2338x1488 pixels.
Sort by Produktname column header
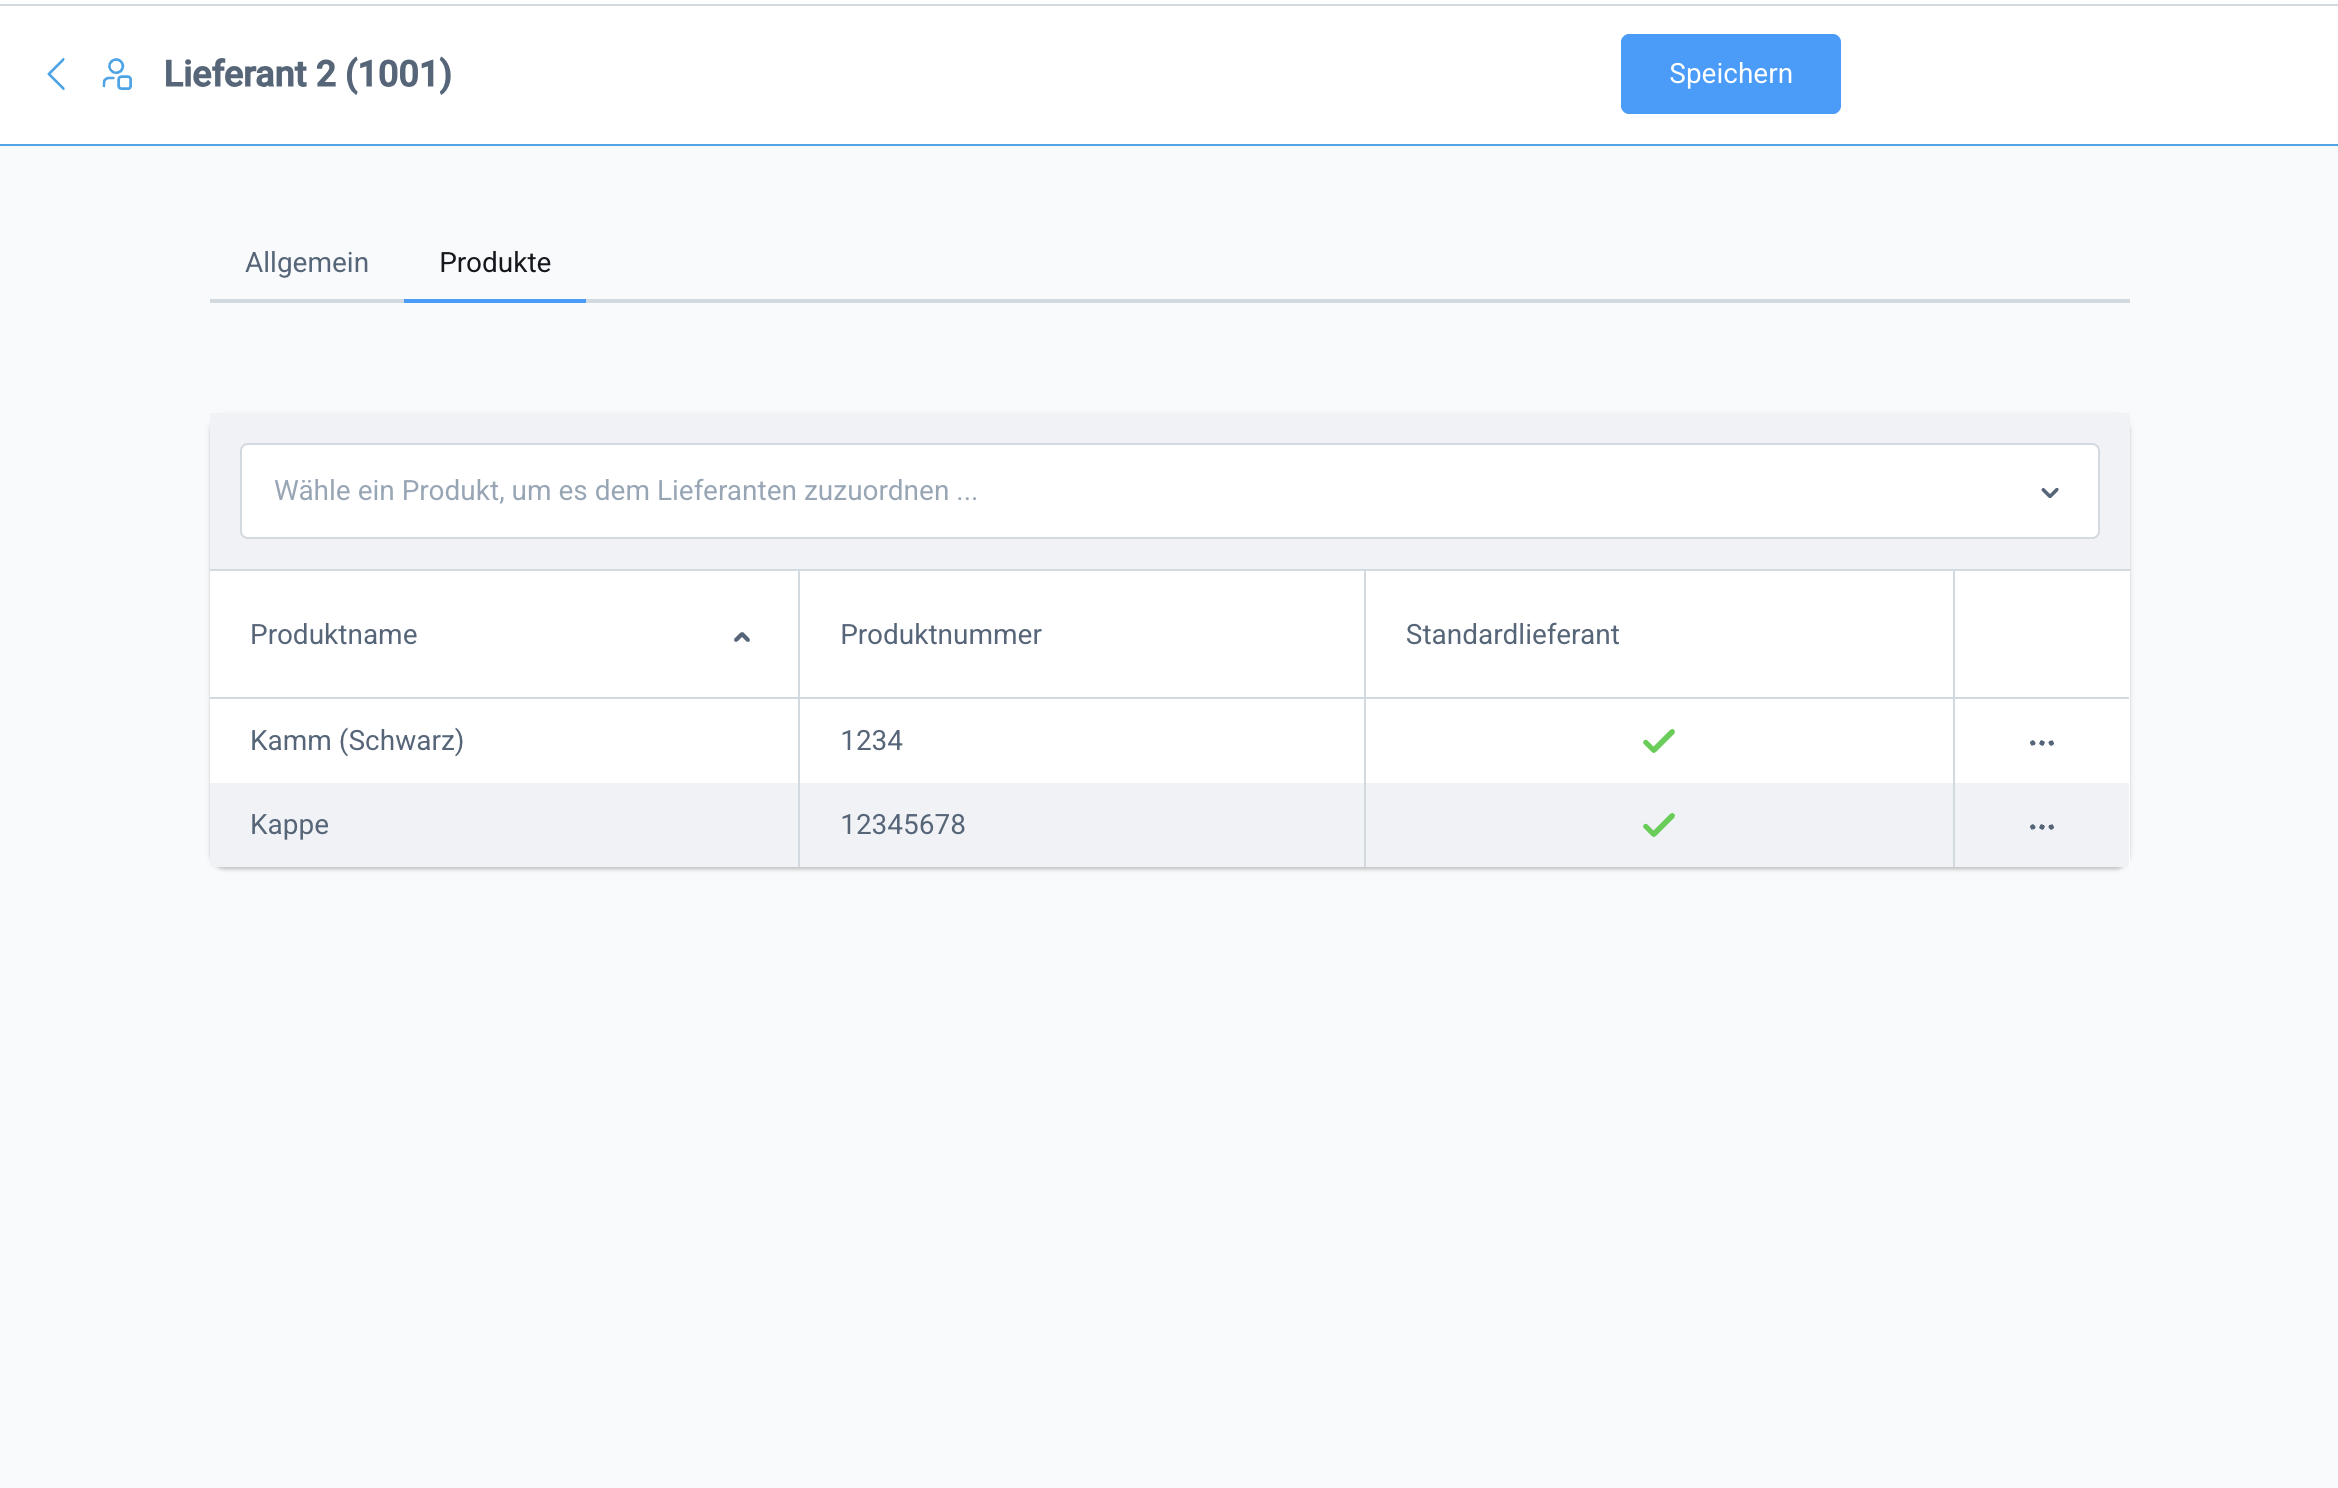tap(334, 634)
